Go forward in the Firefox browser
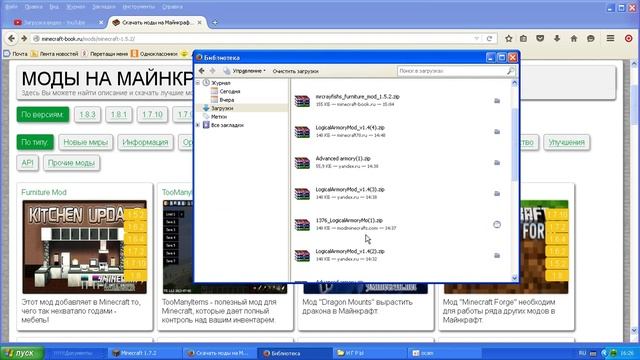This screenshot has width=640, height=360. [24, 38]
